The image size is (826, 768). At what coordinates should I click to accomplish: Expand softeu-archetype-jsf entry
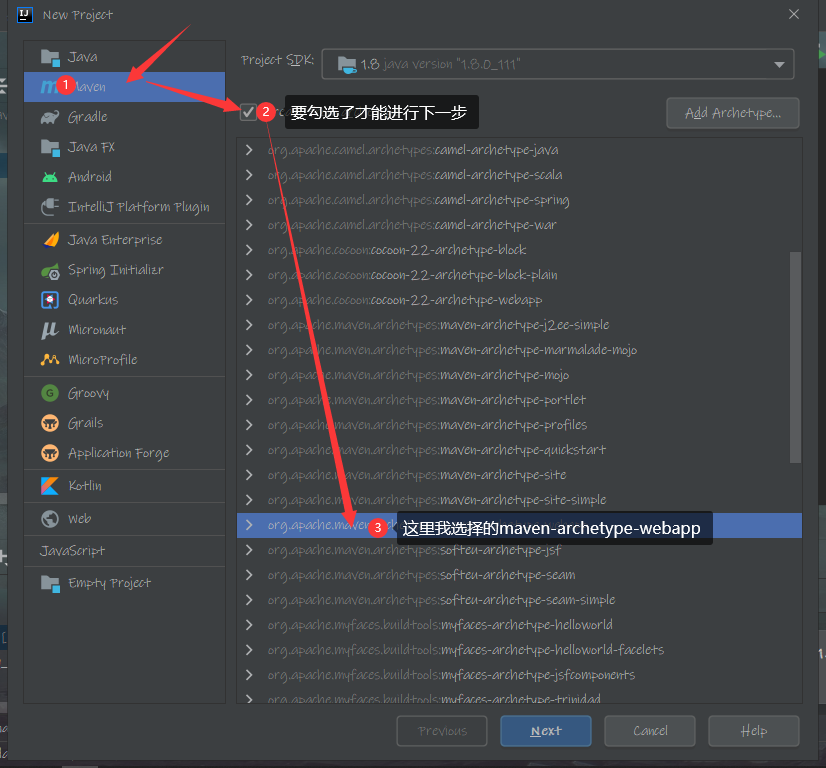pos(249,550)
